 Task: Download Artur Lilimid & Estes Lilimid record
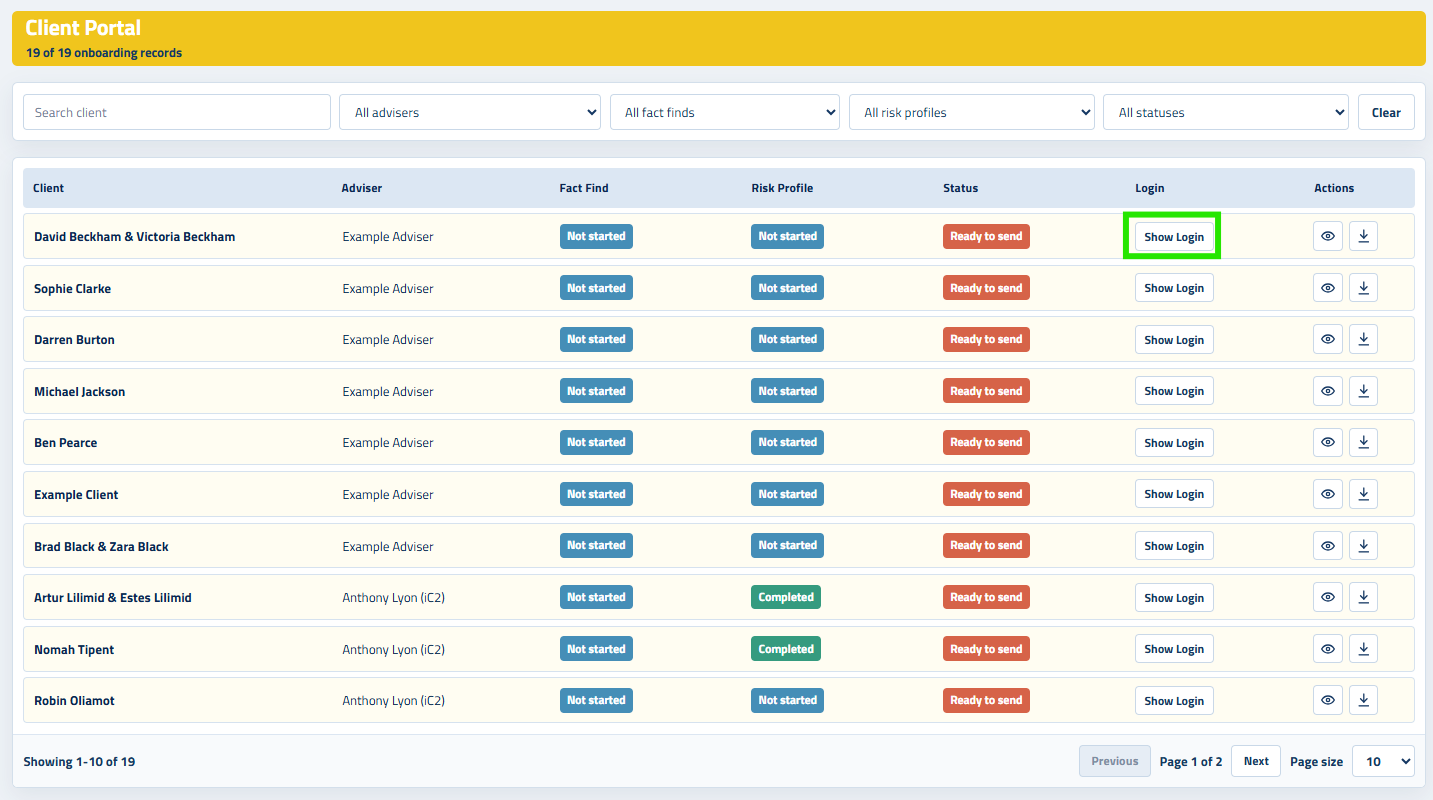[1363, 597]
